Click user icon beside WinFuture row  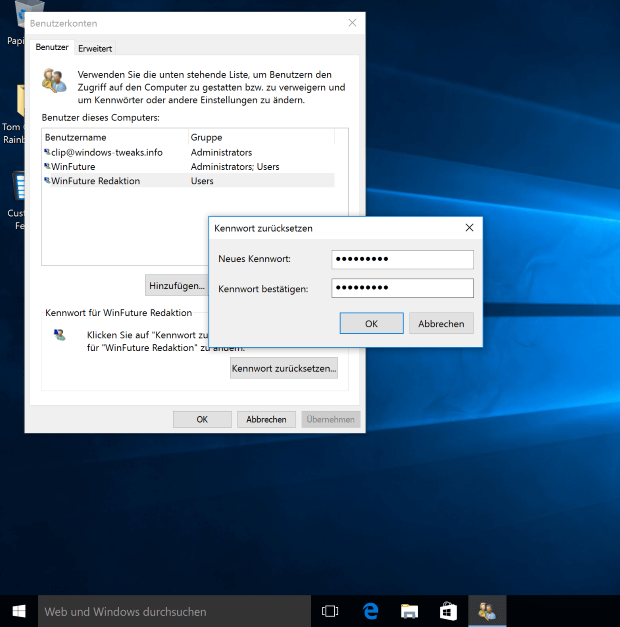(47, 166)
